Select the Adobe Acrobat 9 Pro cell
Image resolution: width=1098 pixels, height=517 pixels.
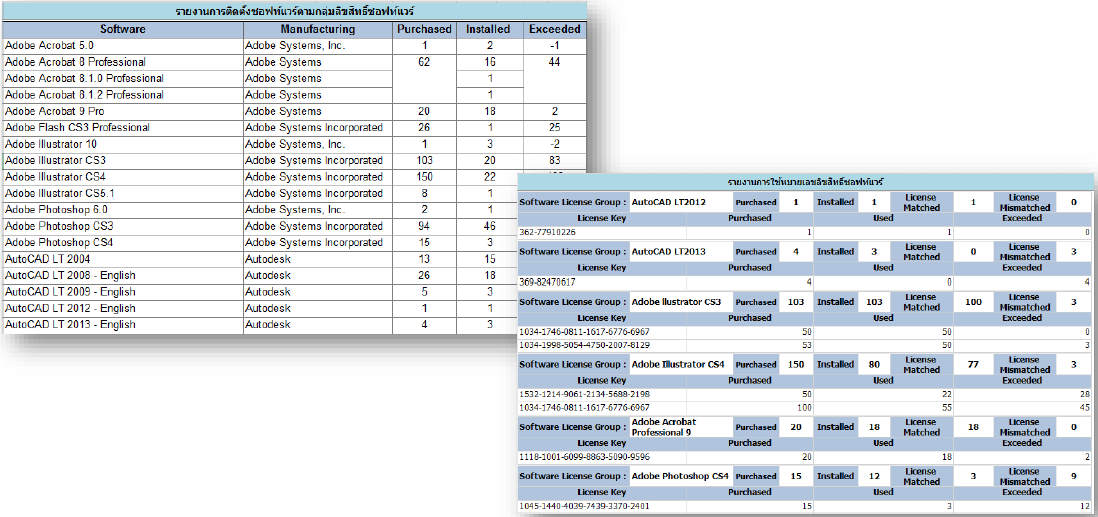(123, 111)
